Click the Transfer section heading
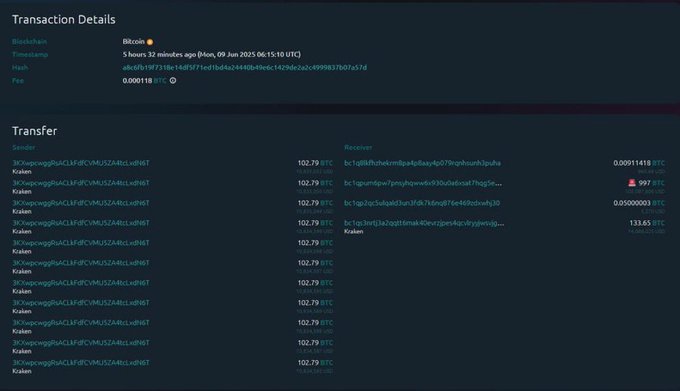 pos(35,131)
